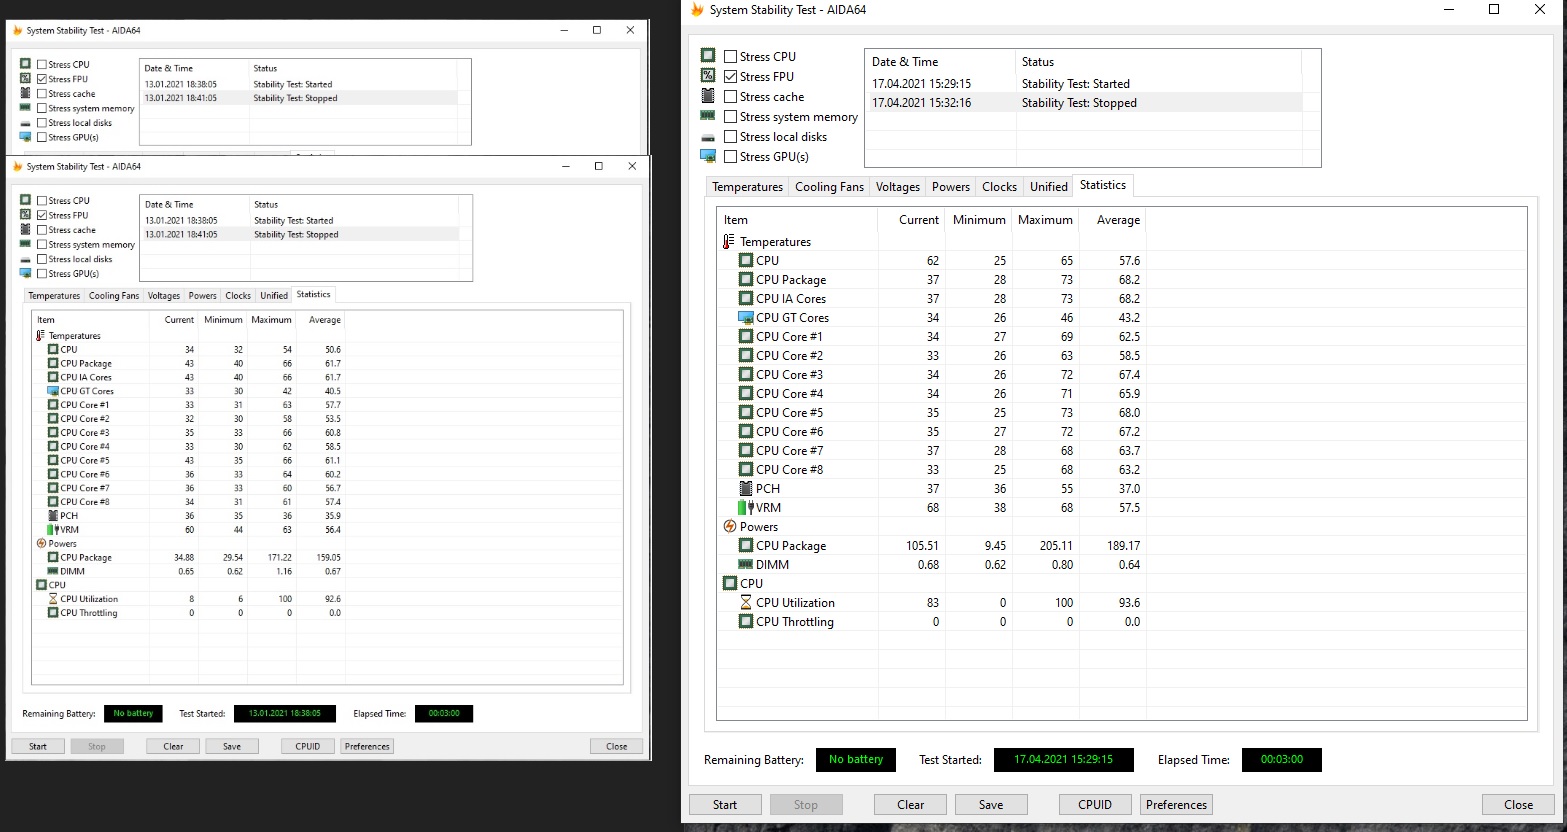This screenshot has width=1567, height=832.
Task: Click the Close button in the 13.01.2021 statistics window
Action: click(616, 746)
